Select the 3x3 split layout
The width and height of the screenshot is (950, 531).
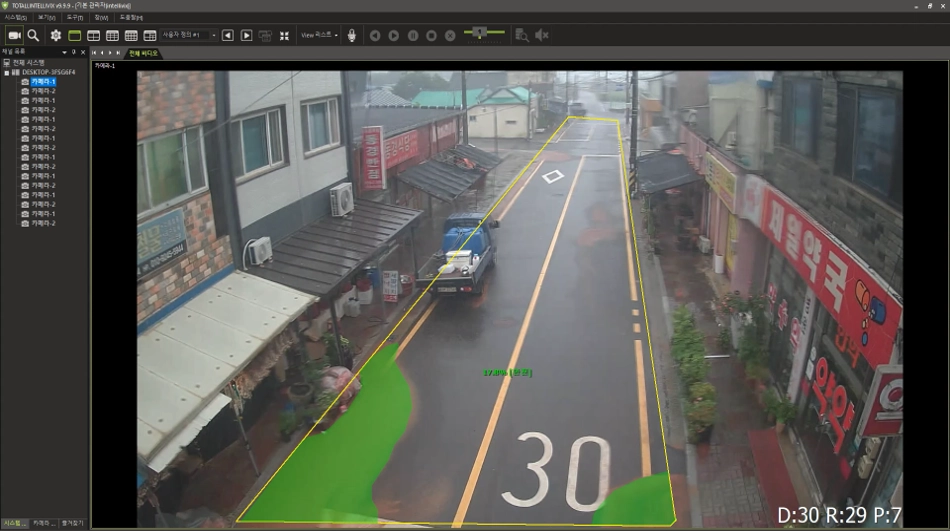[x=112, y=35]
